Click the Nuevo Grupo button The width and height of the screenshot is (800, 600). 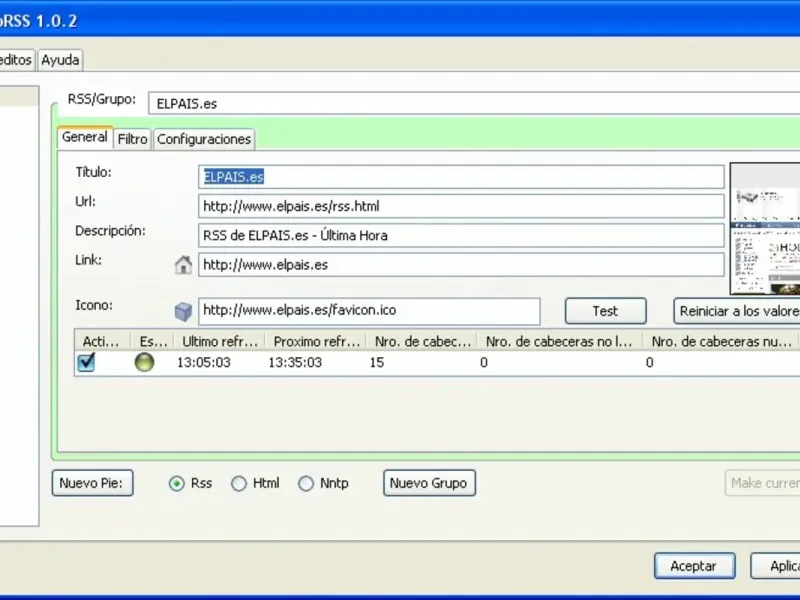429,483
